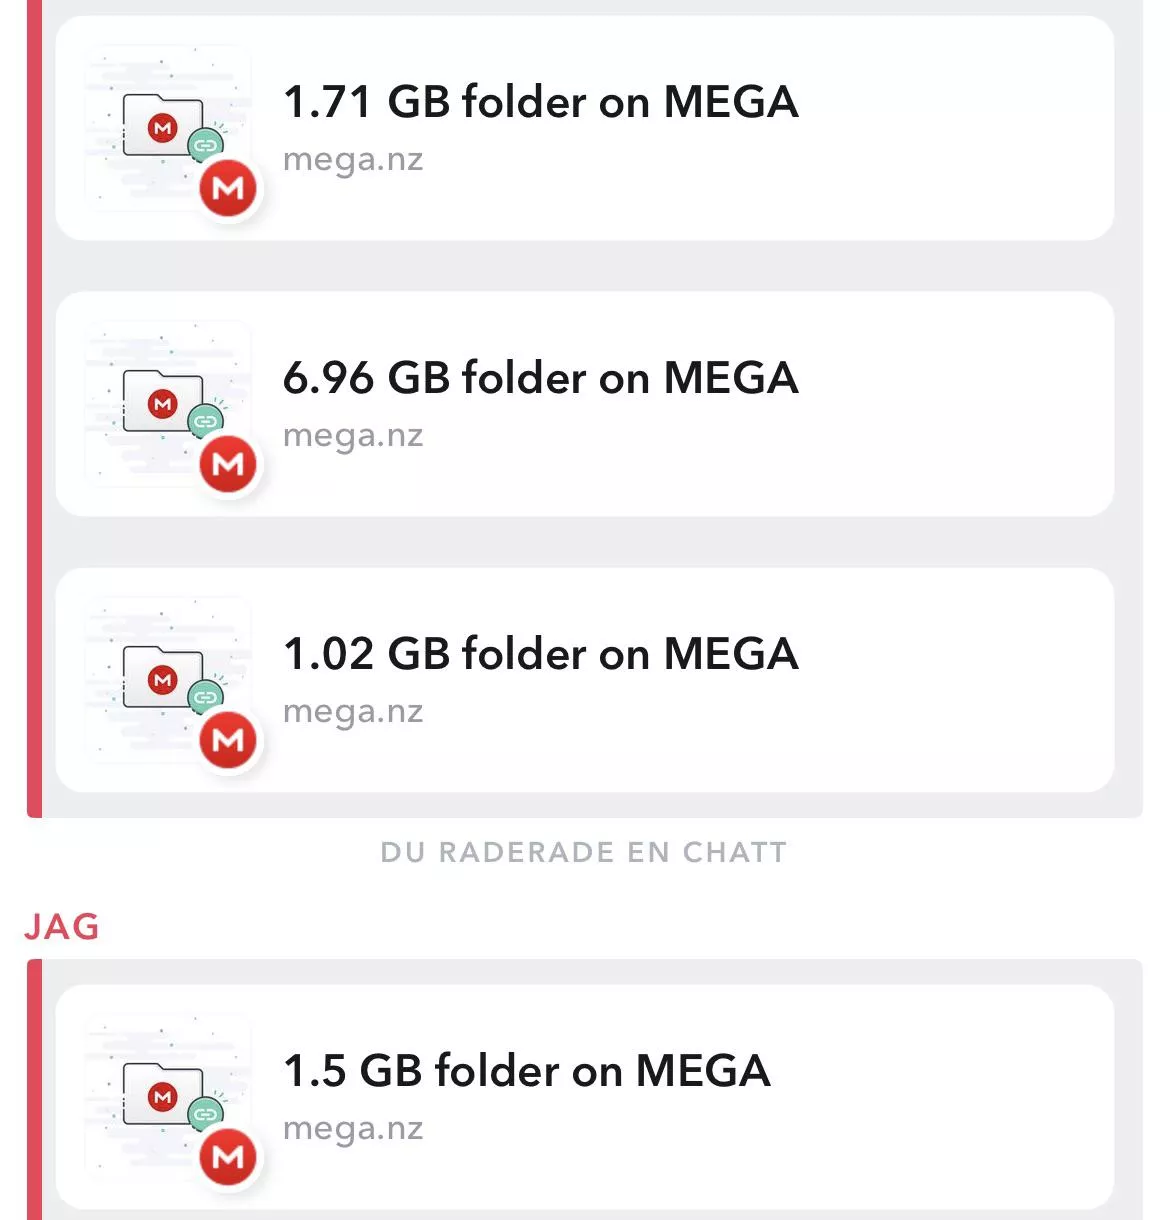Open the "1.5 GB folder on MEGA" title
Image resolution: width=1170 pixels, height=1220 pixels.
click(x=526, y=1071)
